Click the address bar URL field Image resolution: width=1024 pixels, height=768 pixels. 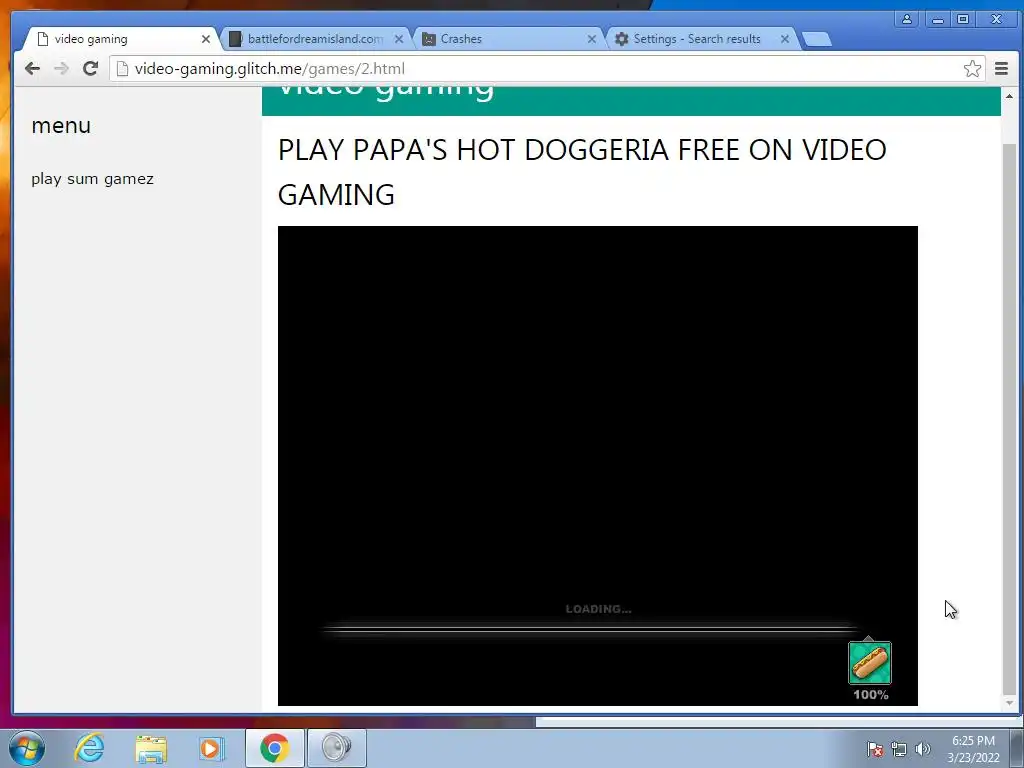point(547,69)
